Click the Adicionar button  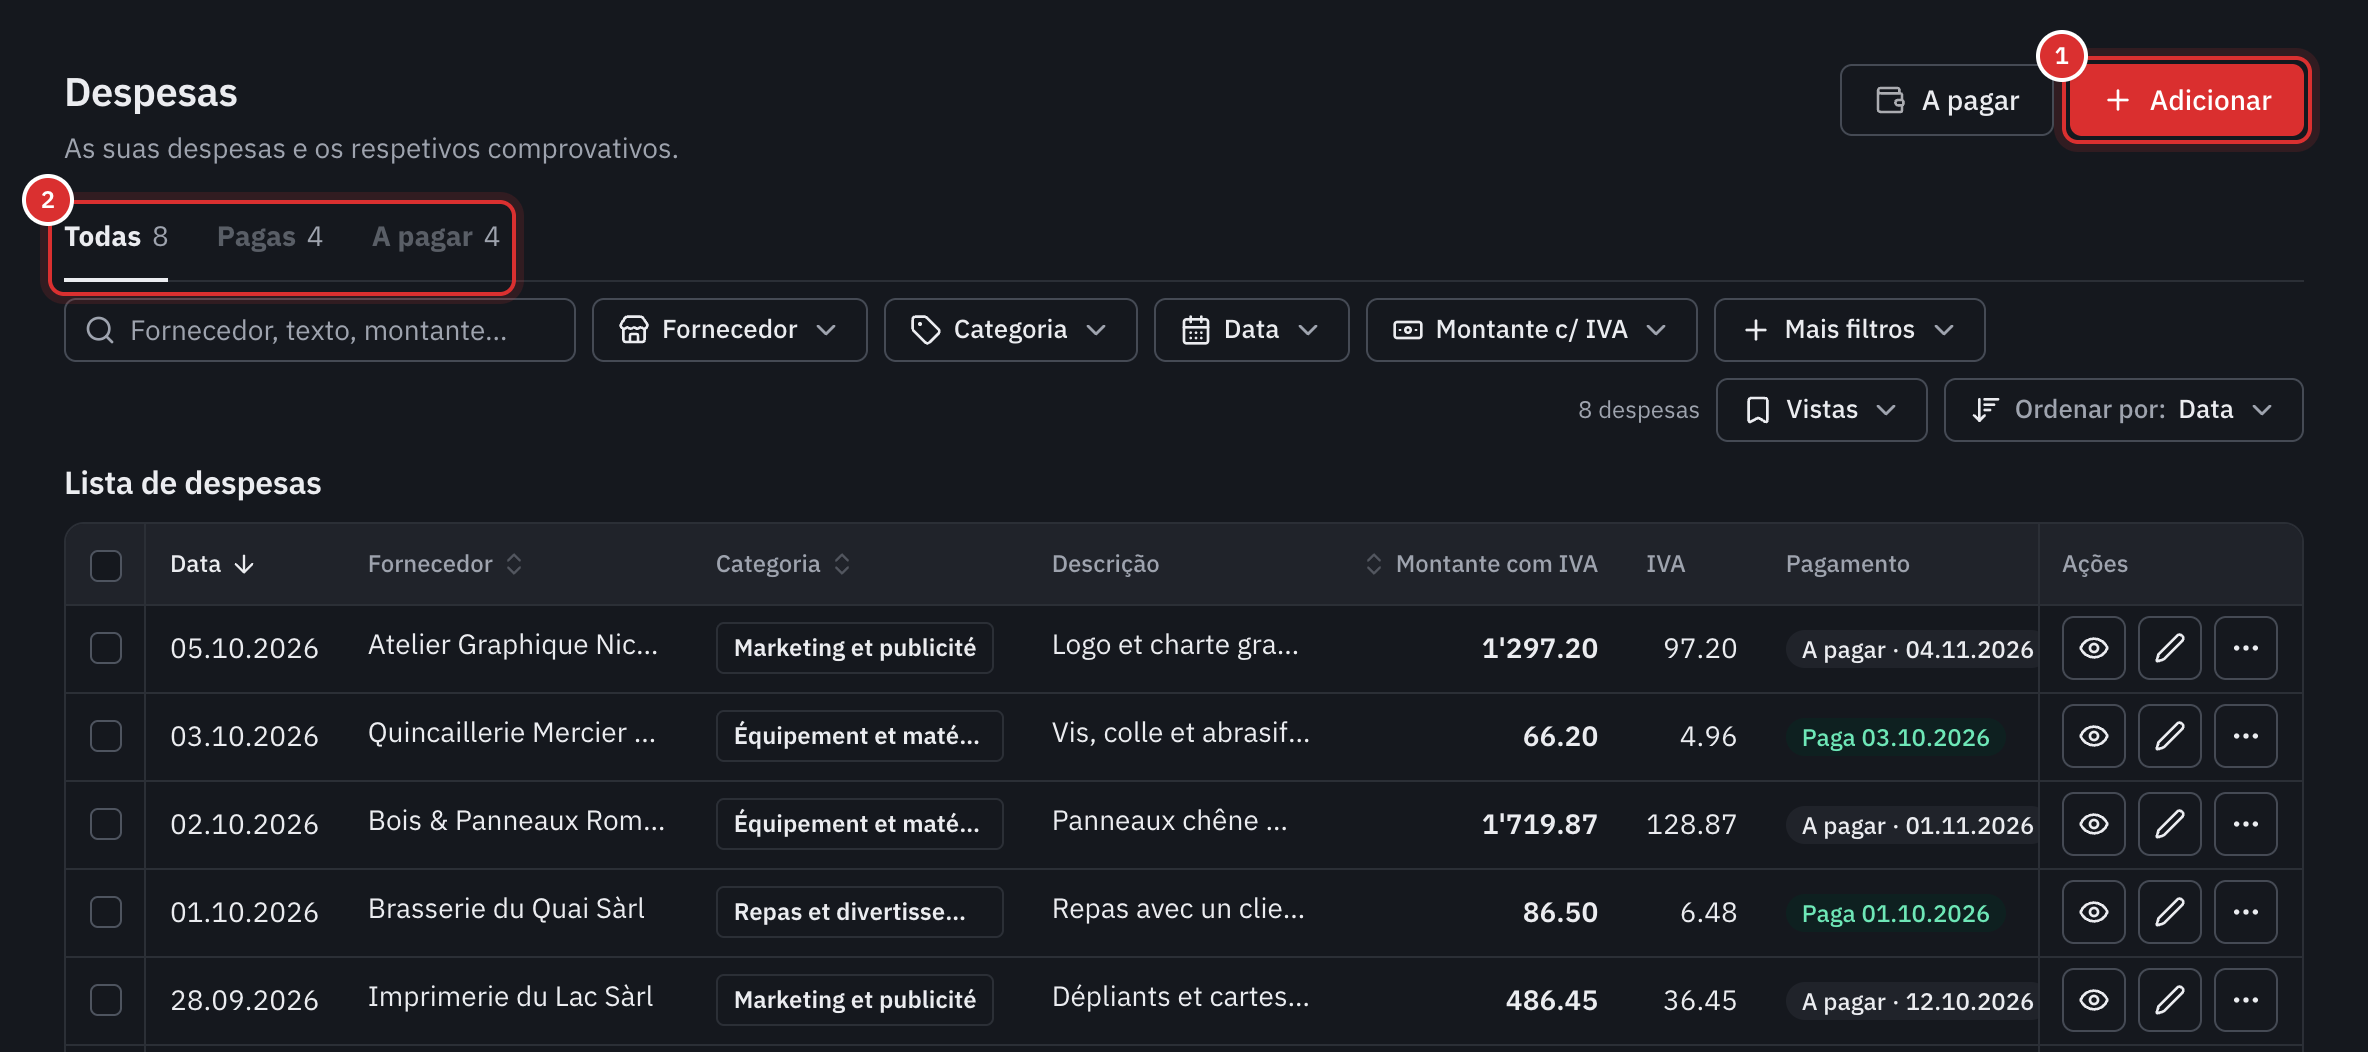pos(2187,100)
